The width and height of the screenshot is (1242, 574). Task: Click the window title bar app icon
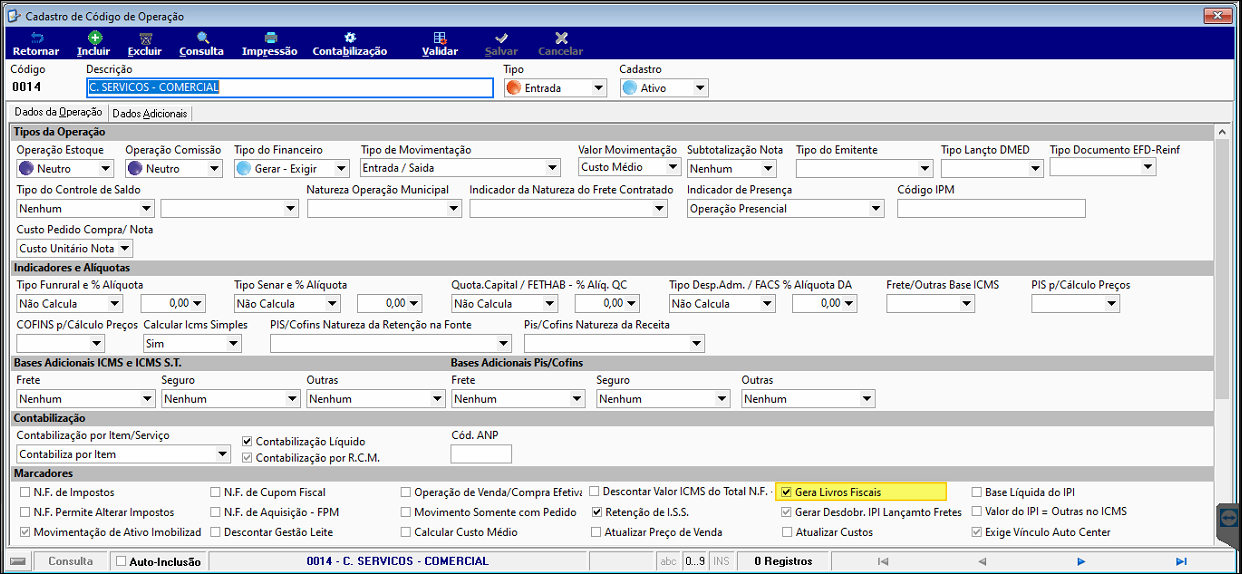point(12,17)
